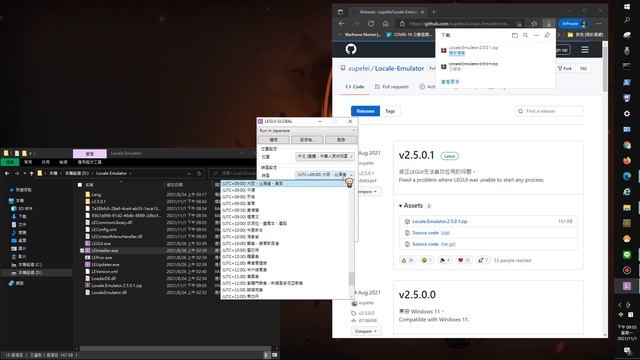Go back in File Explorer
Image resolution: width=640 pixels, height=360 pixels.
[x=7, y=173]
